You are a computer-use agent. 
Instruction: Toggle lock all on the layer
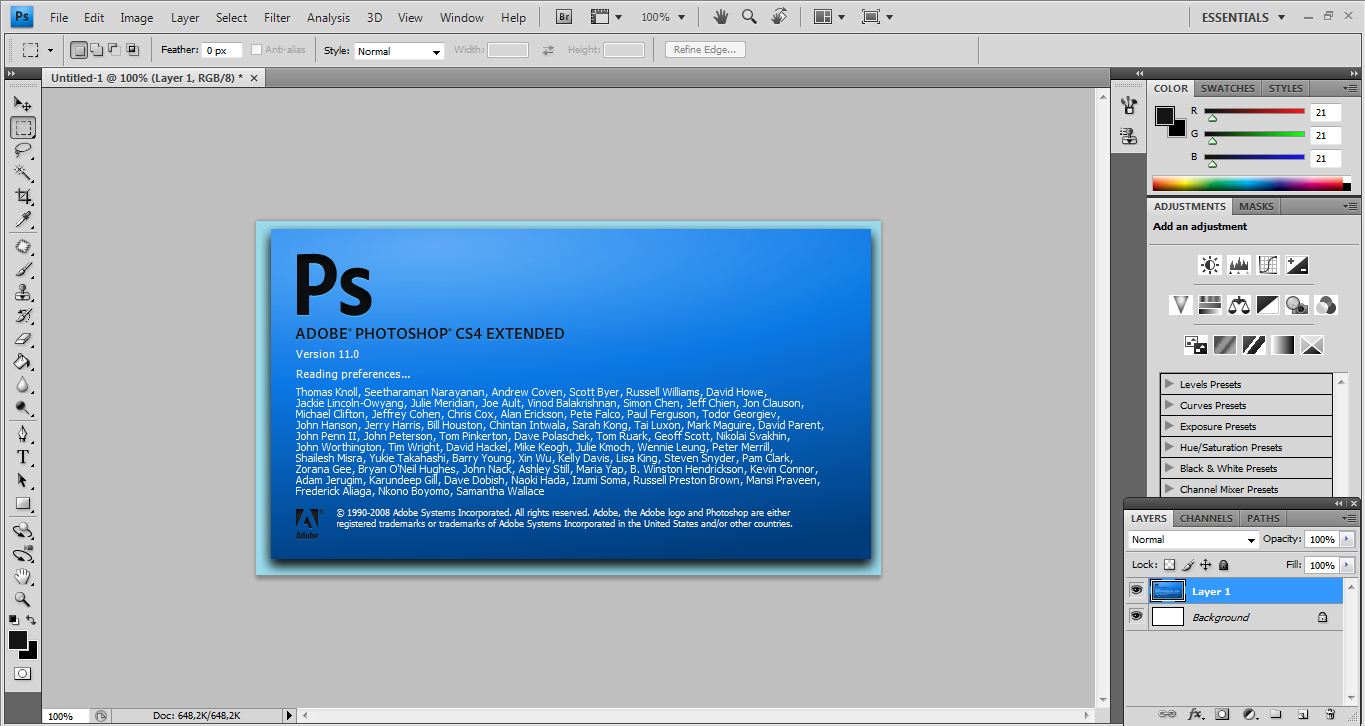click(x=1223, y=565)
